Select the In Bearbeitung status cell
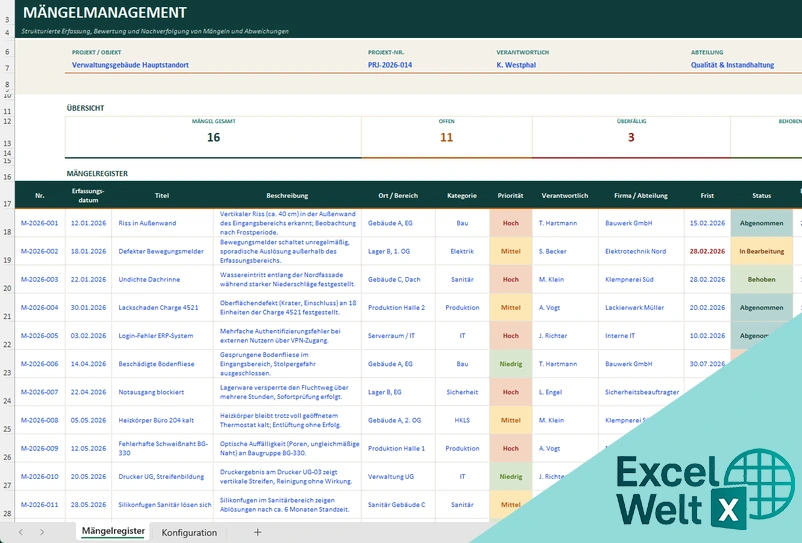The width and height of the screenshot is (802, 543). click(x=762, y=251)
